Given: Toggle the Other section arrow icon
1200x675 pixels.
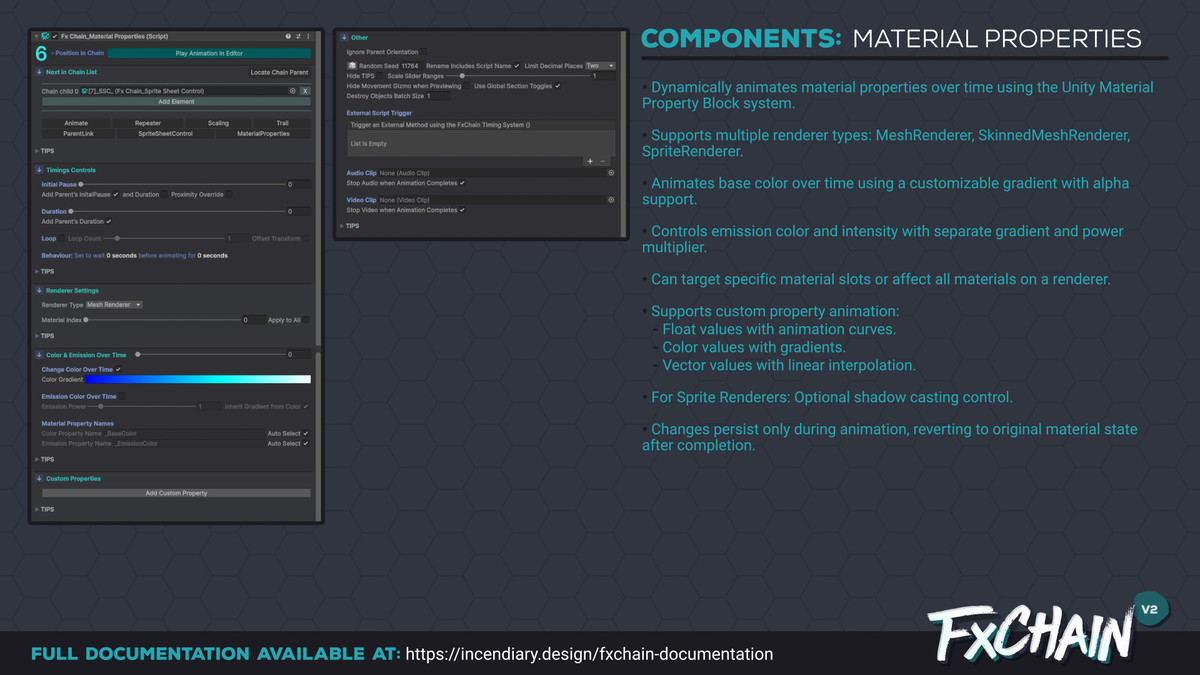Looking at the screenshot, I should [x=344, y=38].
